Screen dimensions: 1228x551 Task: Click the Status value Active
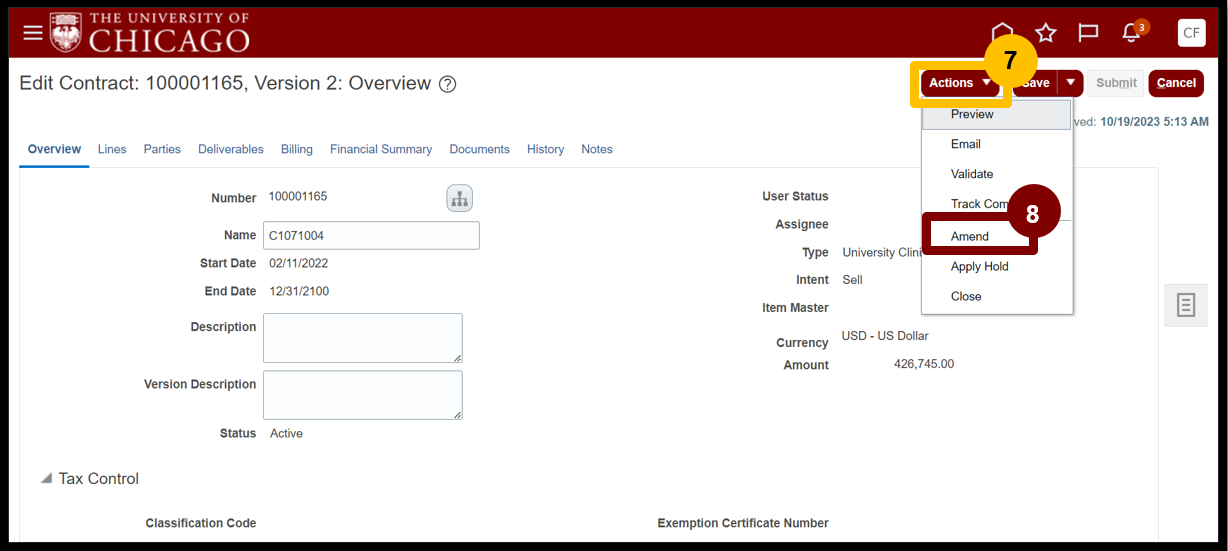[286, 434]
